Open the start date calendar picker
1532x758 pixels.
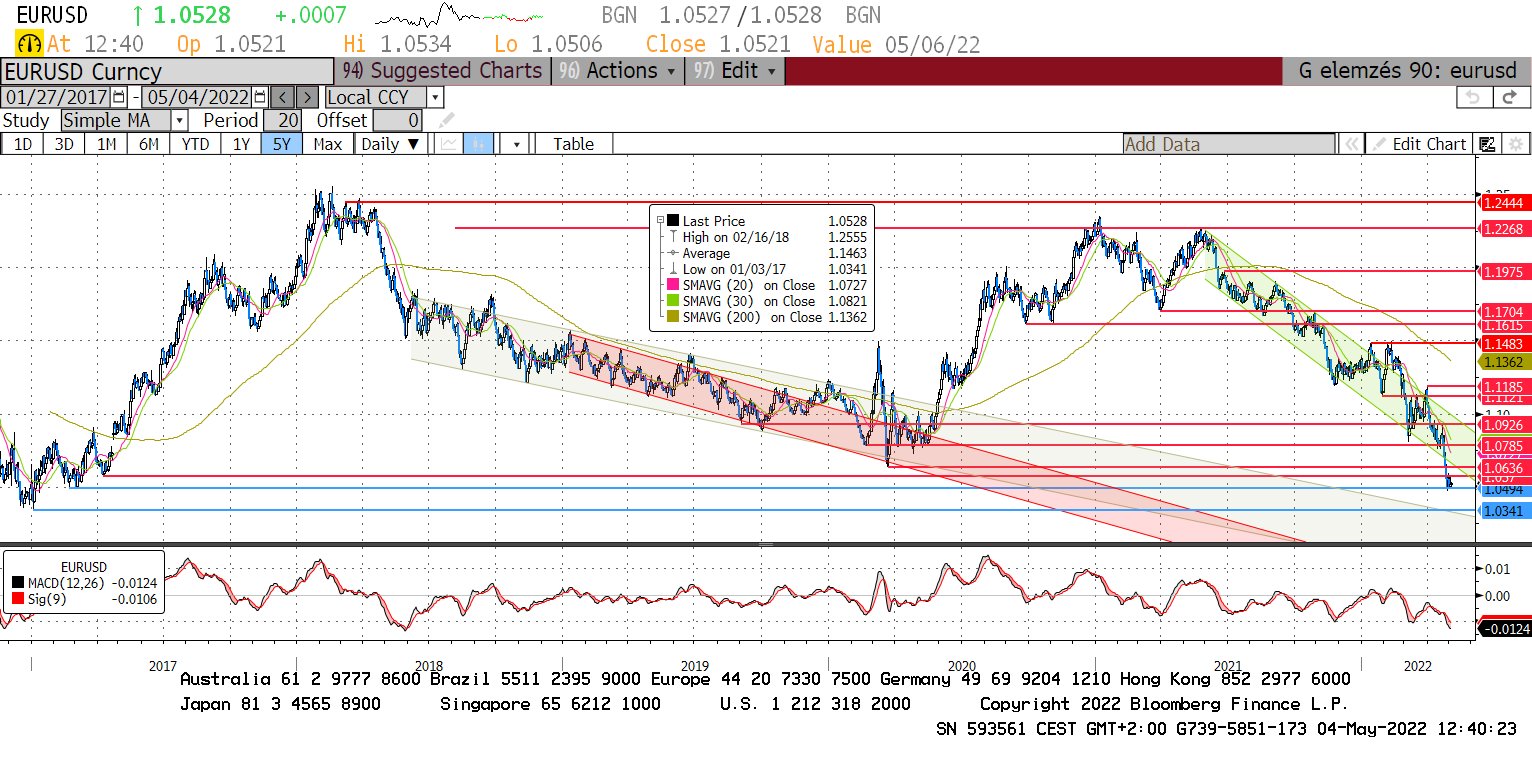(119, 97)
